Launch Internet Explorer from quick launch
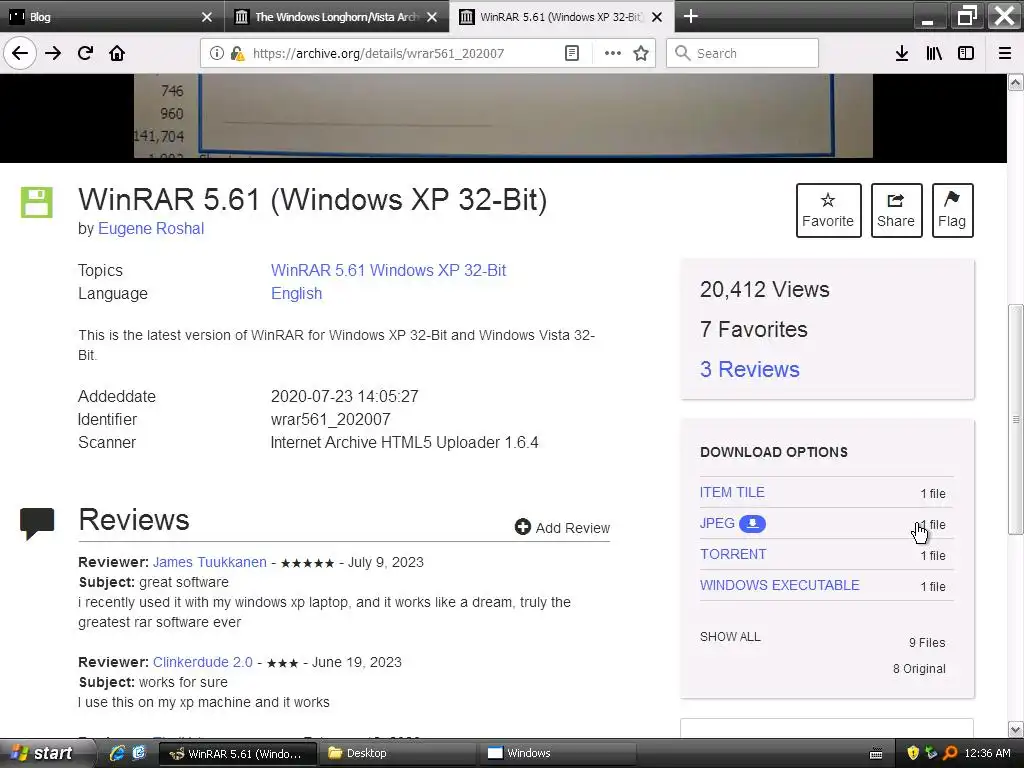Screen dimensions: 1024x768 [117, 753]
